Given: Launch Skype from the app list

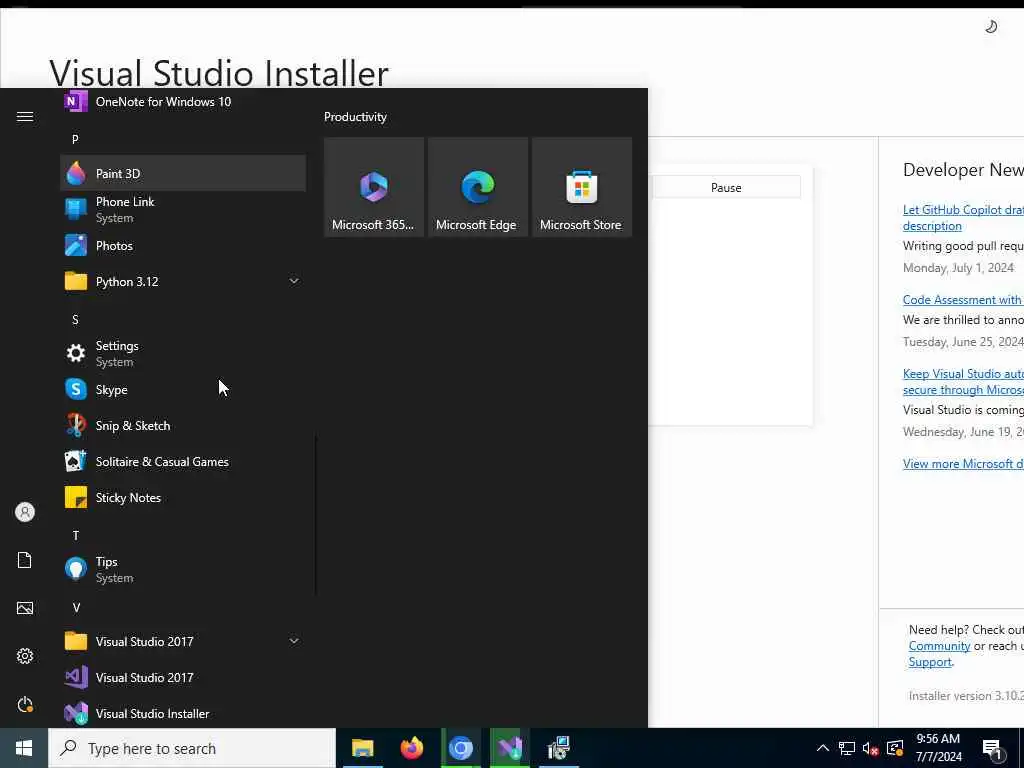Looking at the screenshot, I should [183, 389].
